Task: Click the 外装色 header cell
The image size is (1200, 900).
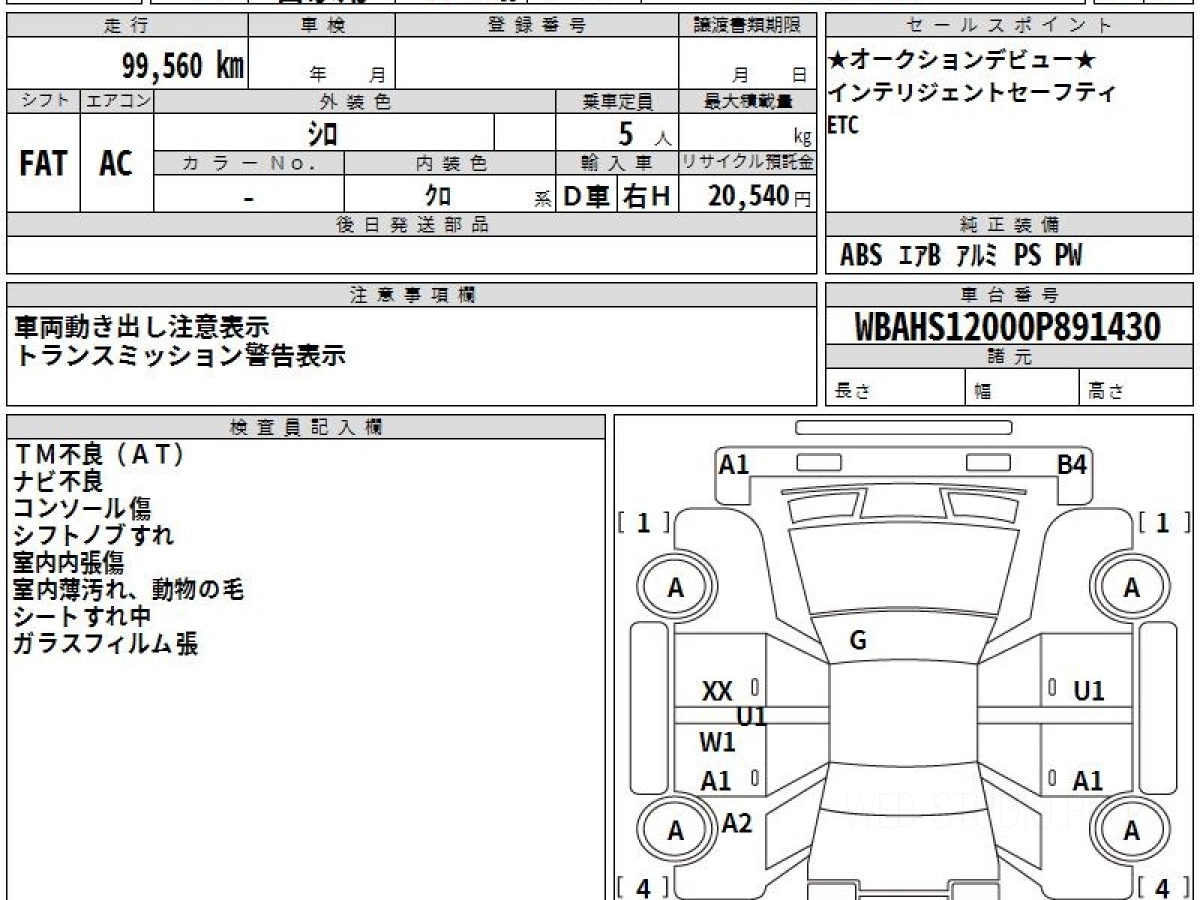Action: click(355, 101)
